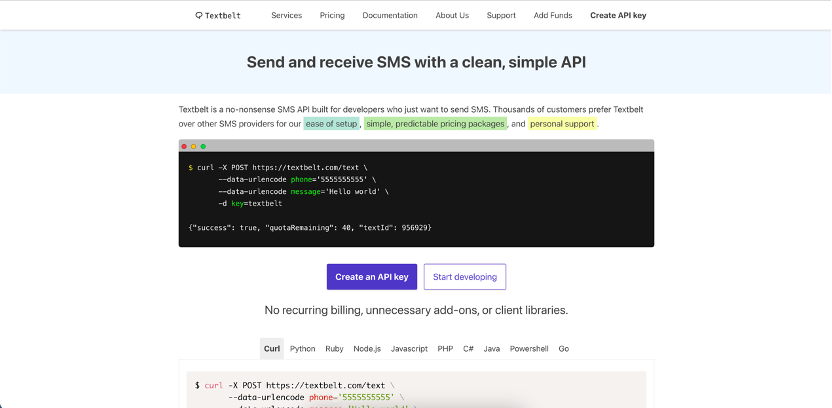Image resolution: width=832 pixels, height=408 pixels.
Task: Click the green dot on the terminal mockup
Action: click(203, 146)
